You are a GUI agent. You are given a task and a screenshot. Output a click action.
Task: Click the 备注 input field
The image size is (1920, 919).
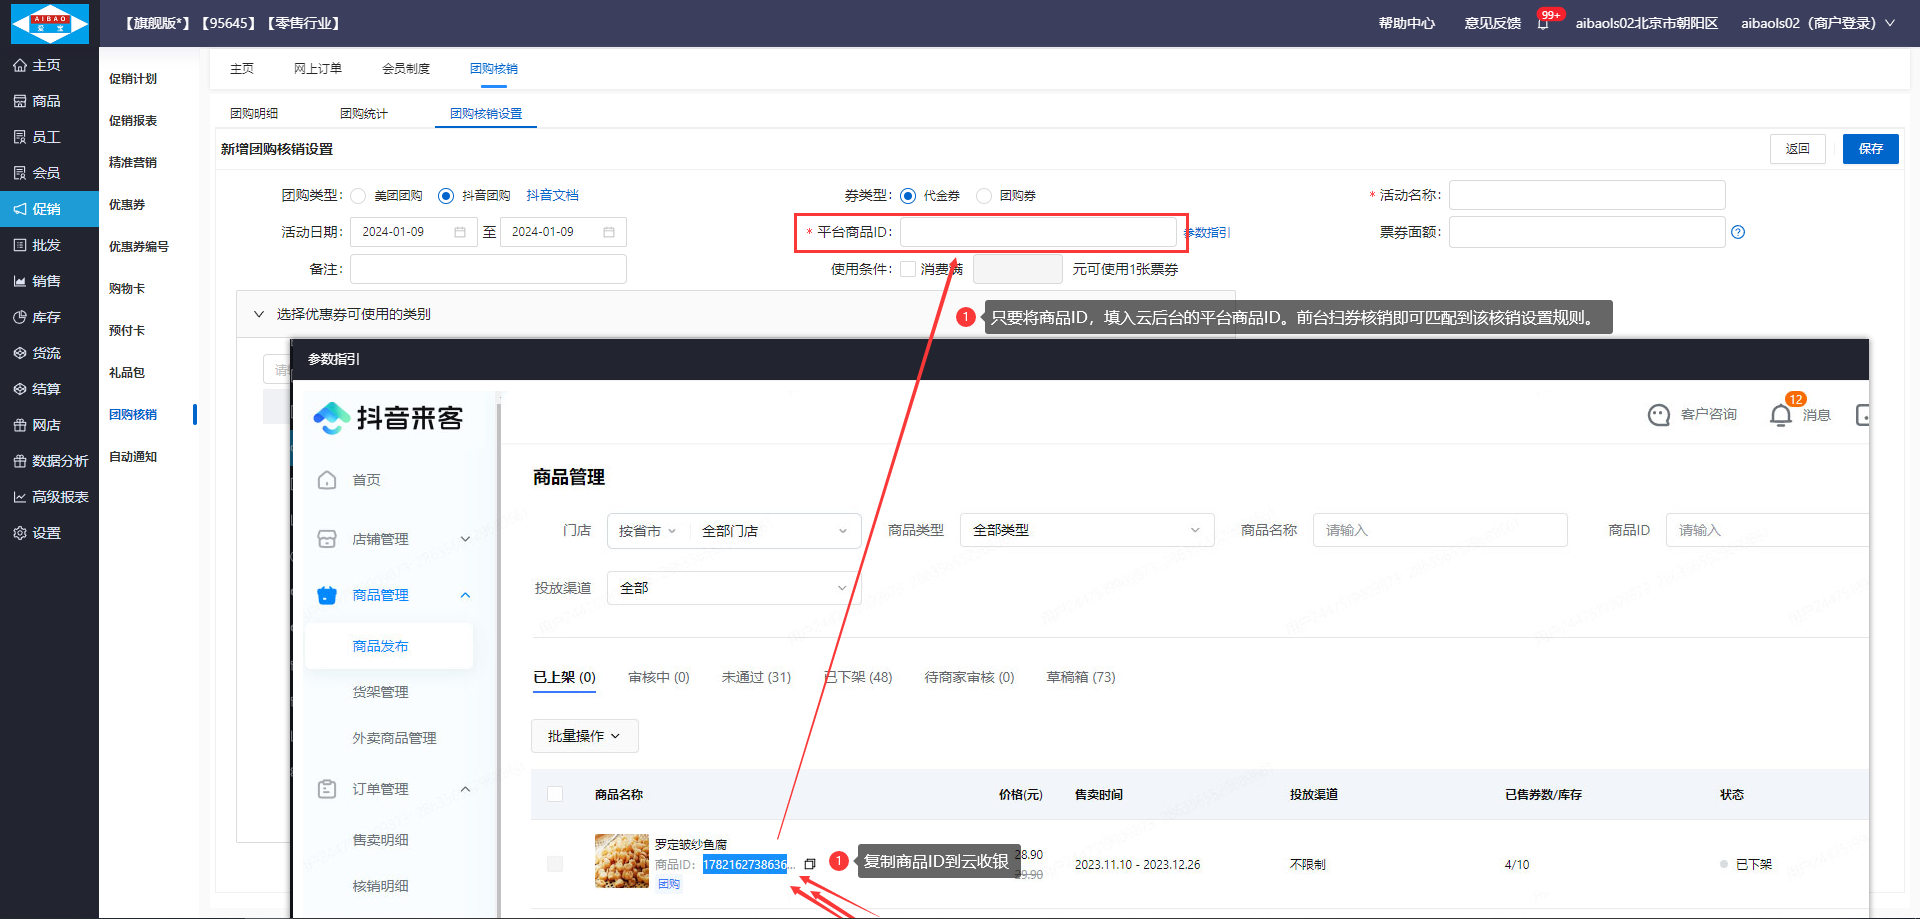point(488,269)
